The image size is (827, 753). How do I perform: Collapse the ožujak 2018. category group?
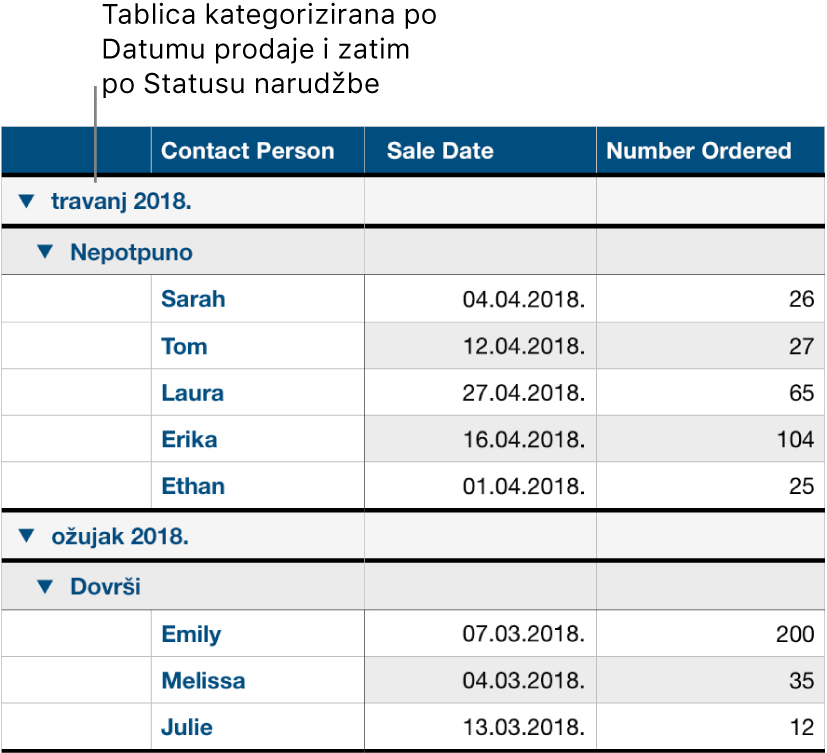tap(26, 537)
